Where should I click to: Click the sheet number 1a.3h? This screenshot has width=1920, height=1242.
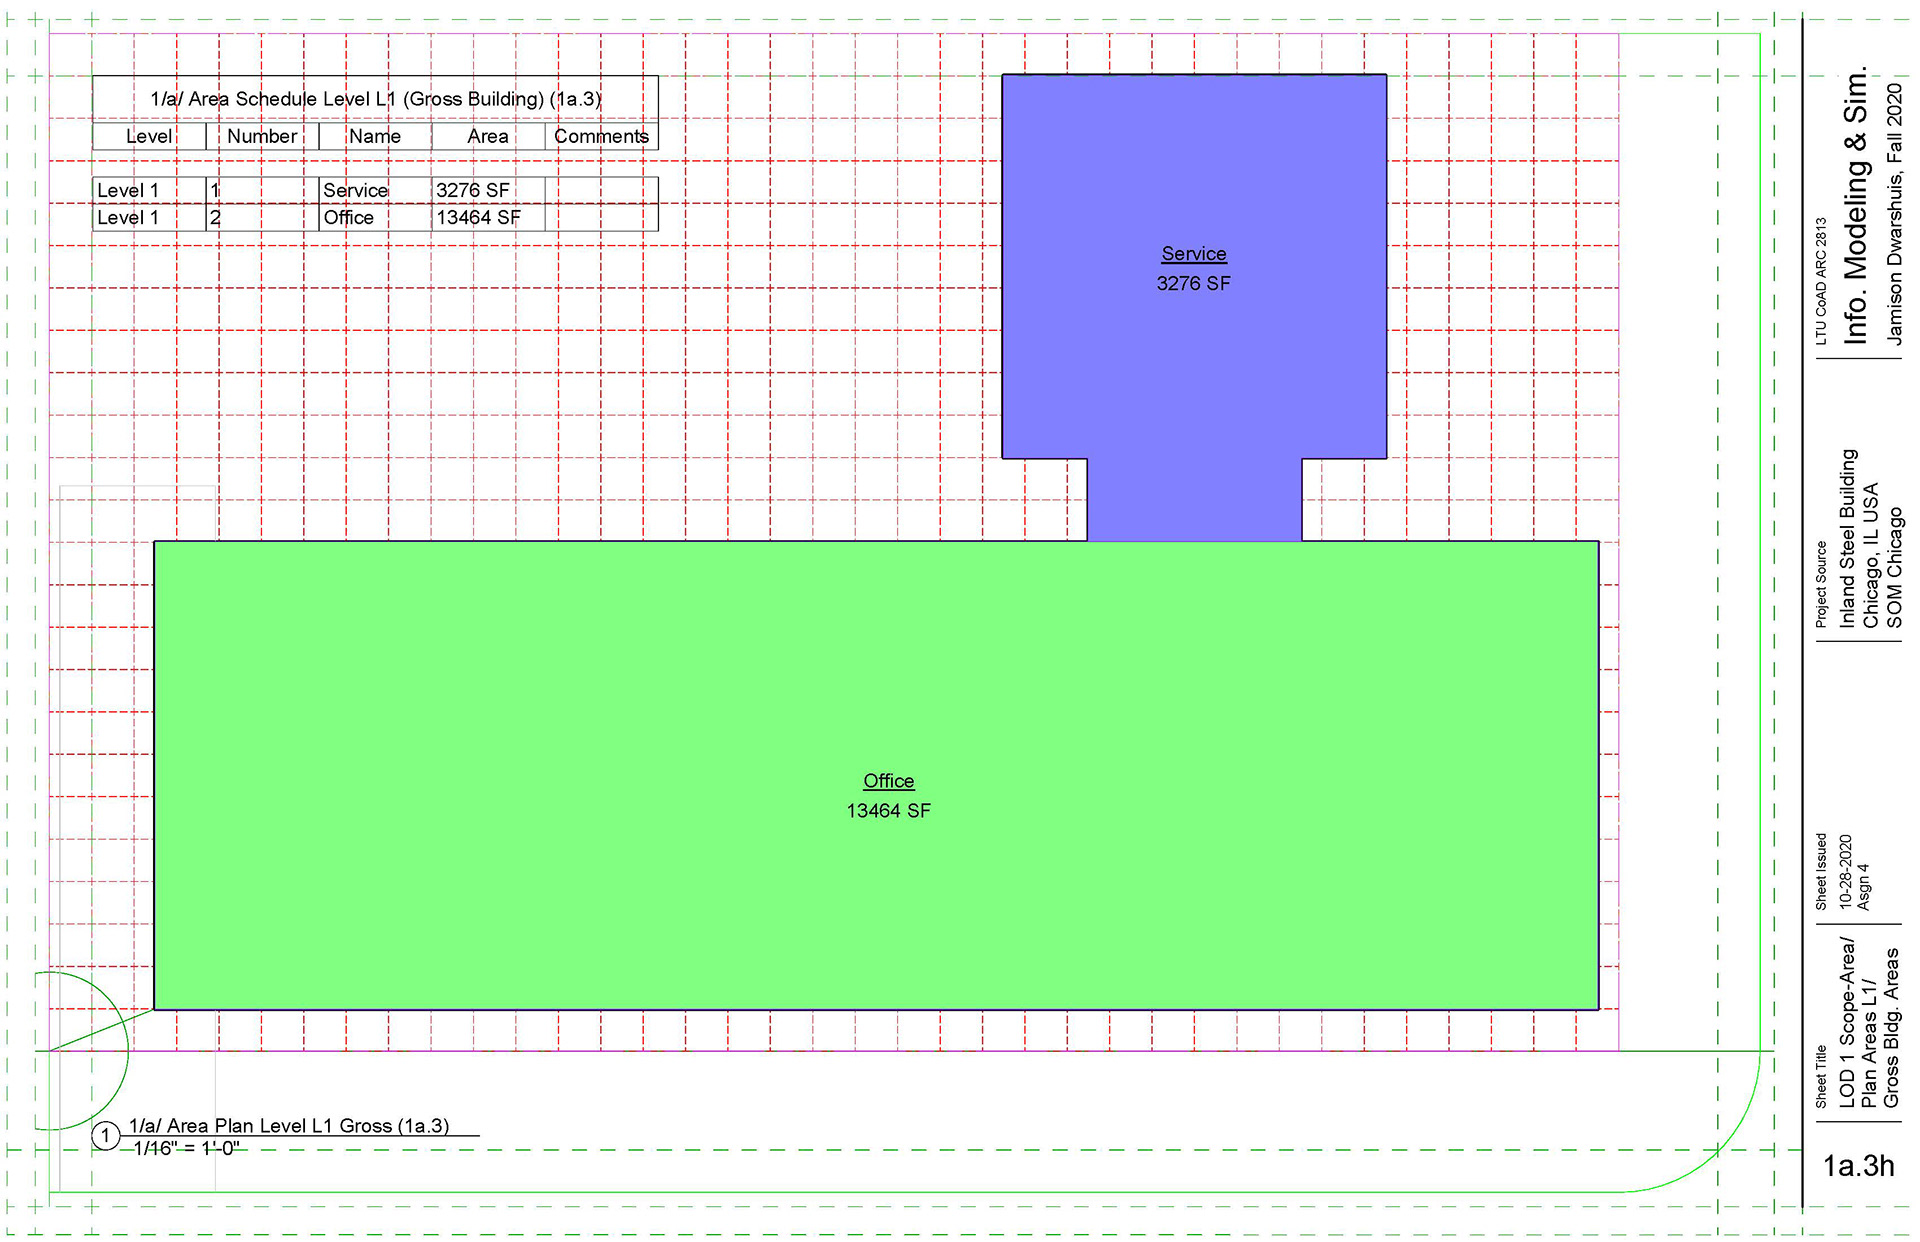tap(1858, 1166)
